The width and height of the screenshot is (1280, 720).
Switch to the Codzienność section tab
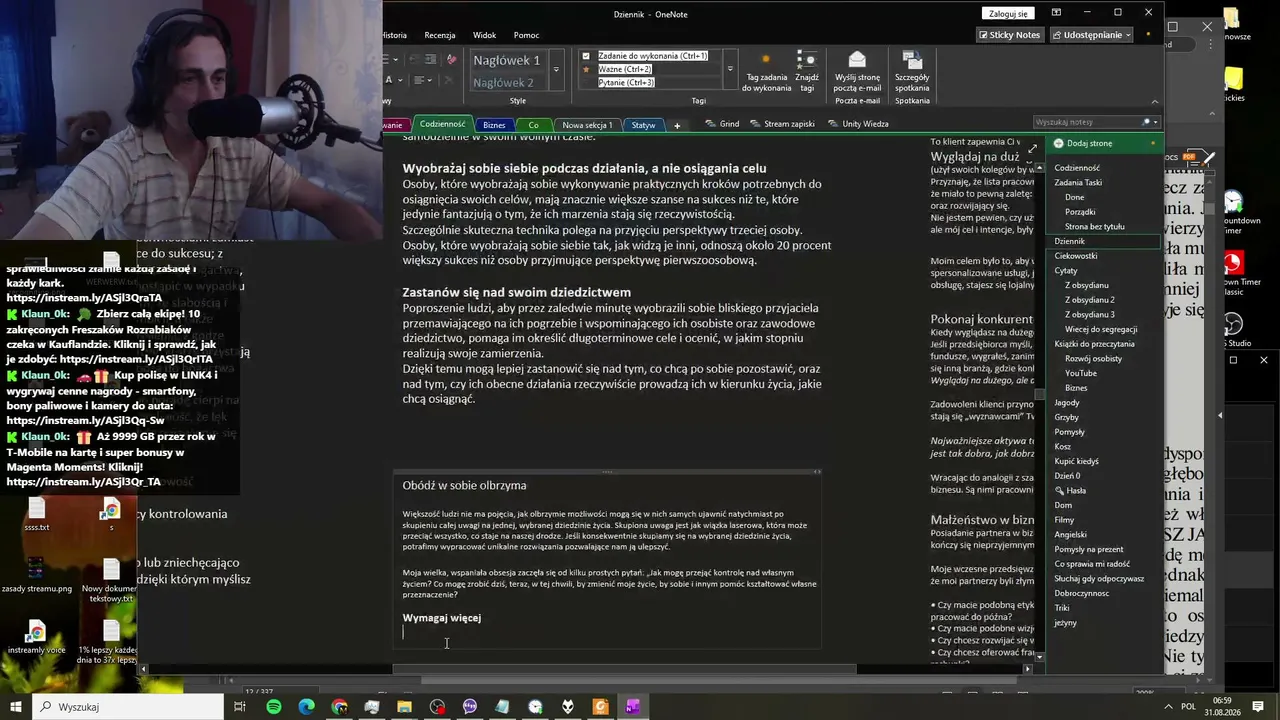click(442, 125)
